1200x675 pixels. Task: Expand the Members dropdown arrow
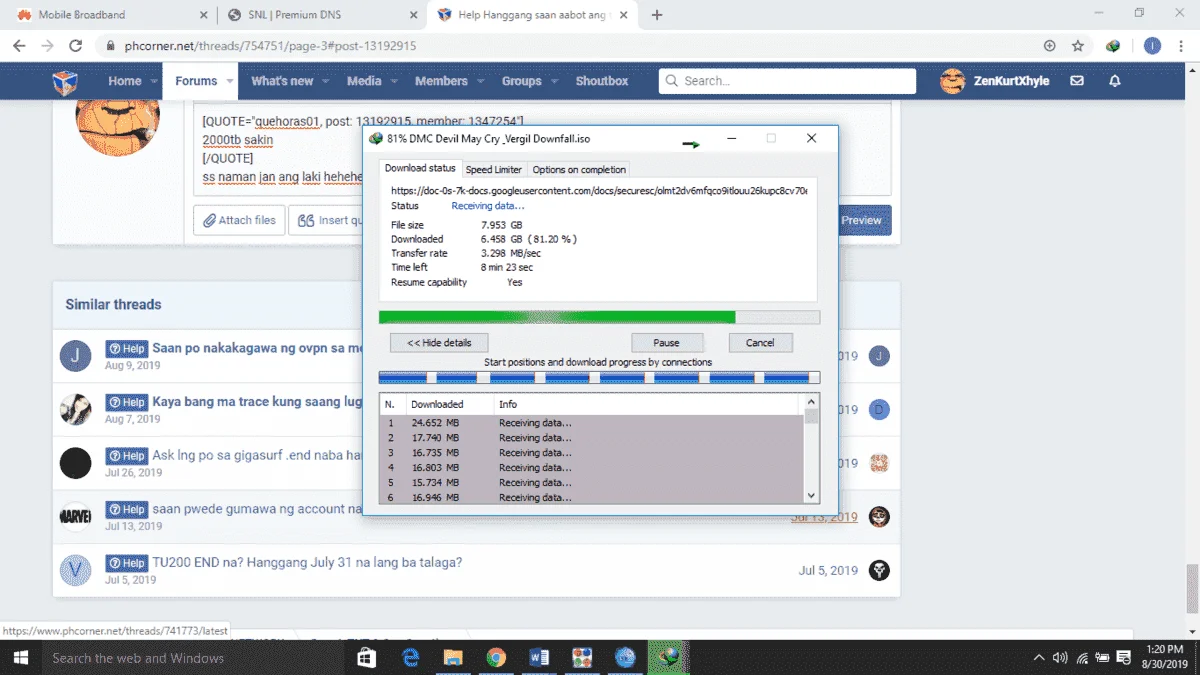[480, 81]
